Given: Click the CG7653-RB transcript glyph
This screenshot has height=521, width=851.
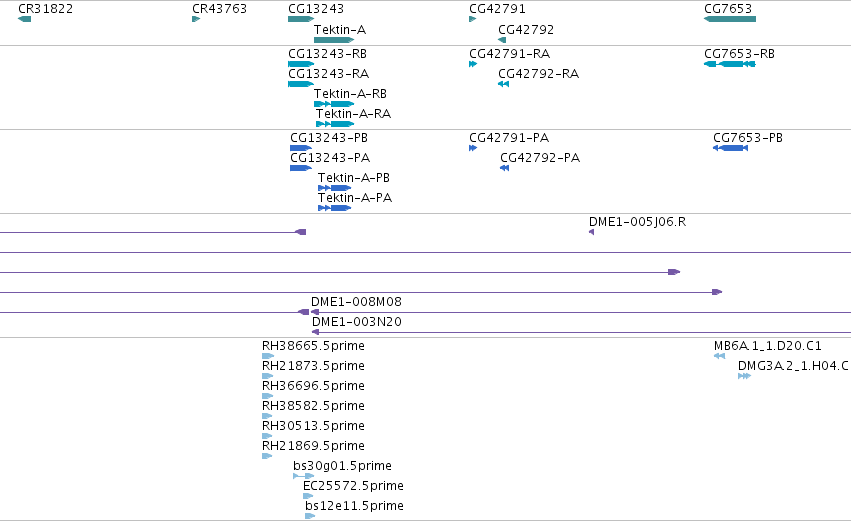Looking at the screenshot, I should tap(730, 64).
